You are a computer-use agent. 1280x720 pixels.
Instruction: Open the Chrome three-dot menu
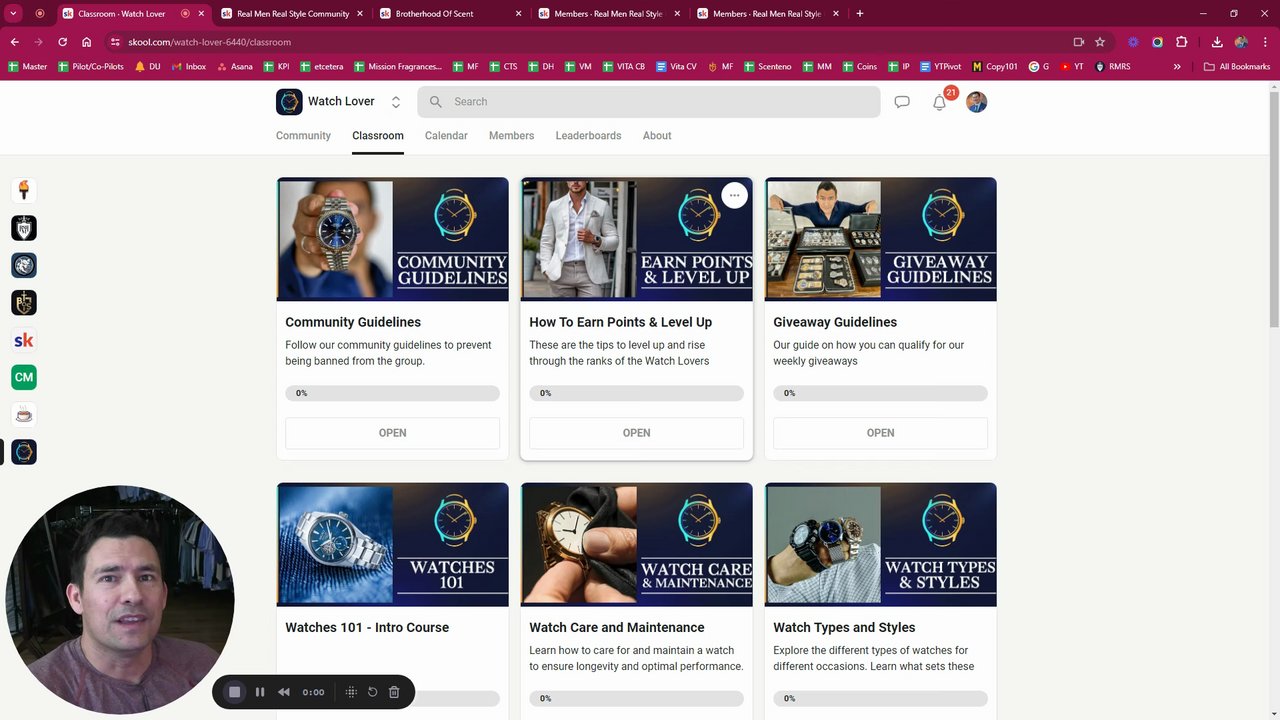click(x=1265, y=42)
